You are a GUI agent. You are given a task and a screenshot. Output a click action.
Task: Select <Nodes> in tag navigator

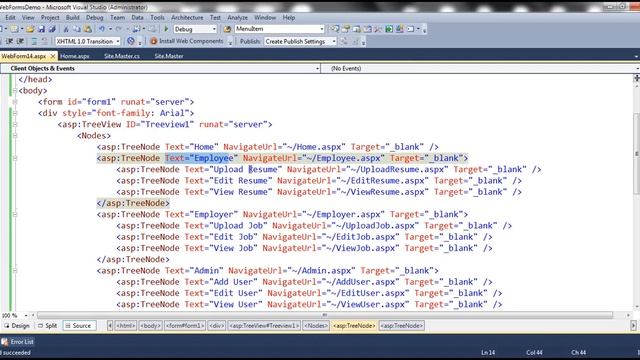point(316,326)
